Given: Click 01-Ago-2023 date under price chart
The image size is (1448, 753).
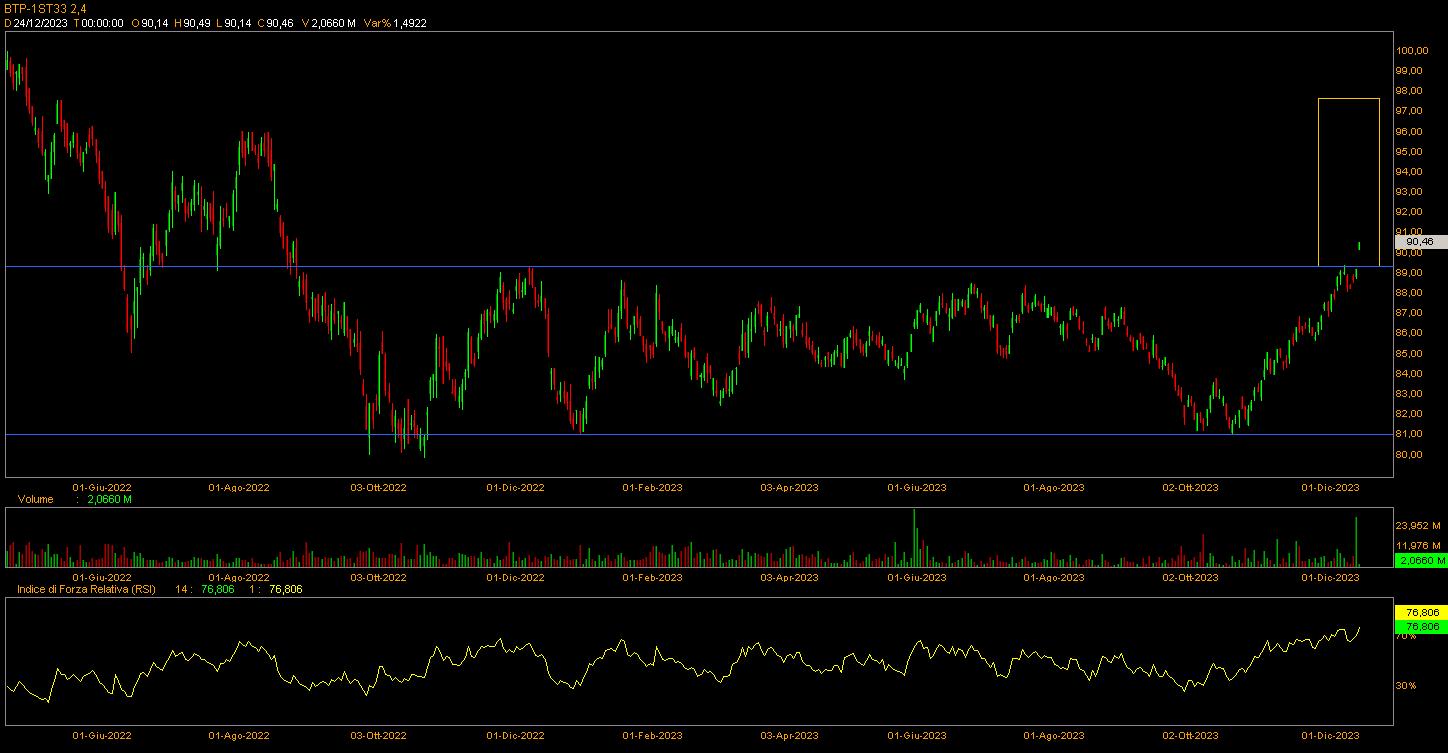Looking at the screenshot, I should (x=1054, y=488).
